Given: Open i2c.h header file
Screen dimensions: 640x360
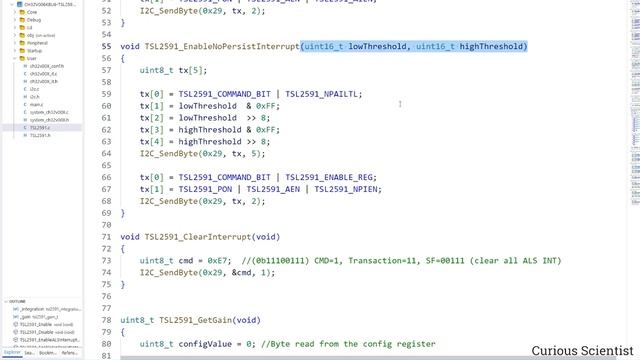Looking at the screenshot, I should [x=34, y=97].
